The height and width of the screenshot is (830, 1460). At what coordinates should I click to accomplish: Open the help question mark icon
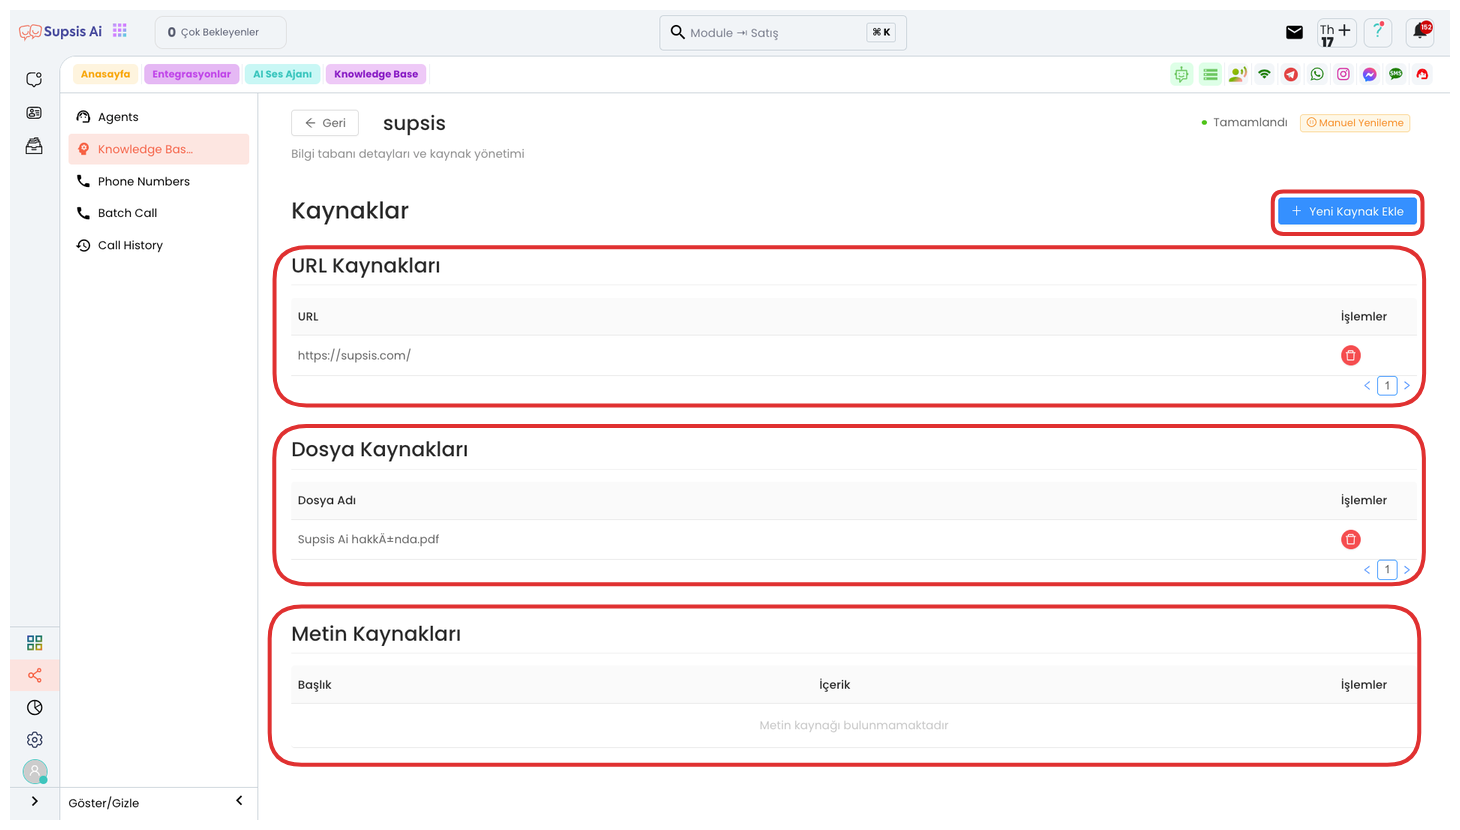click(1378, 32)
